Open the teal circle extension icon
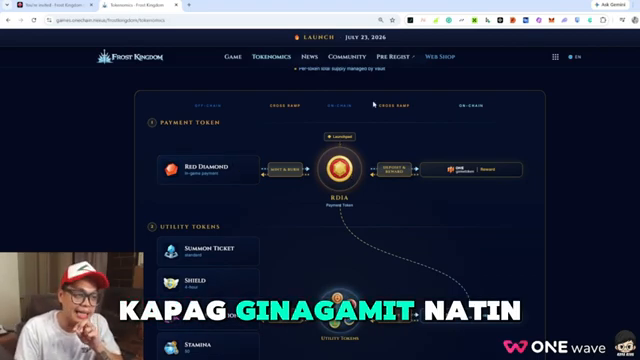Image resolution: width=640 pixels, height=360 pixels. click(449, 20)
